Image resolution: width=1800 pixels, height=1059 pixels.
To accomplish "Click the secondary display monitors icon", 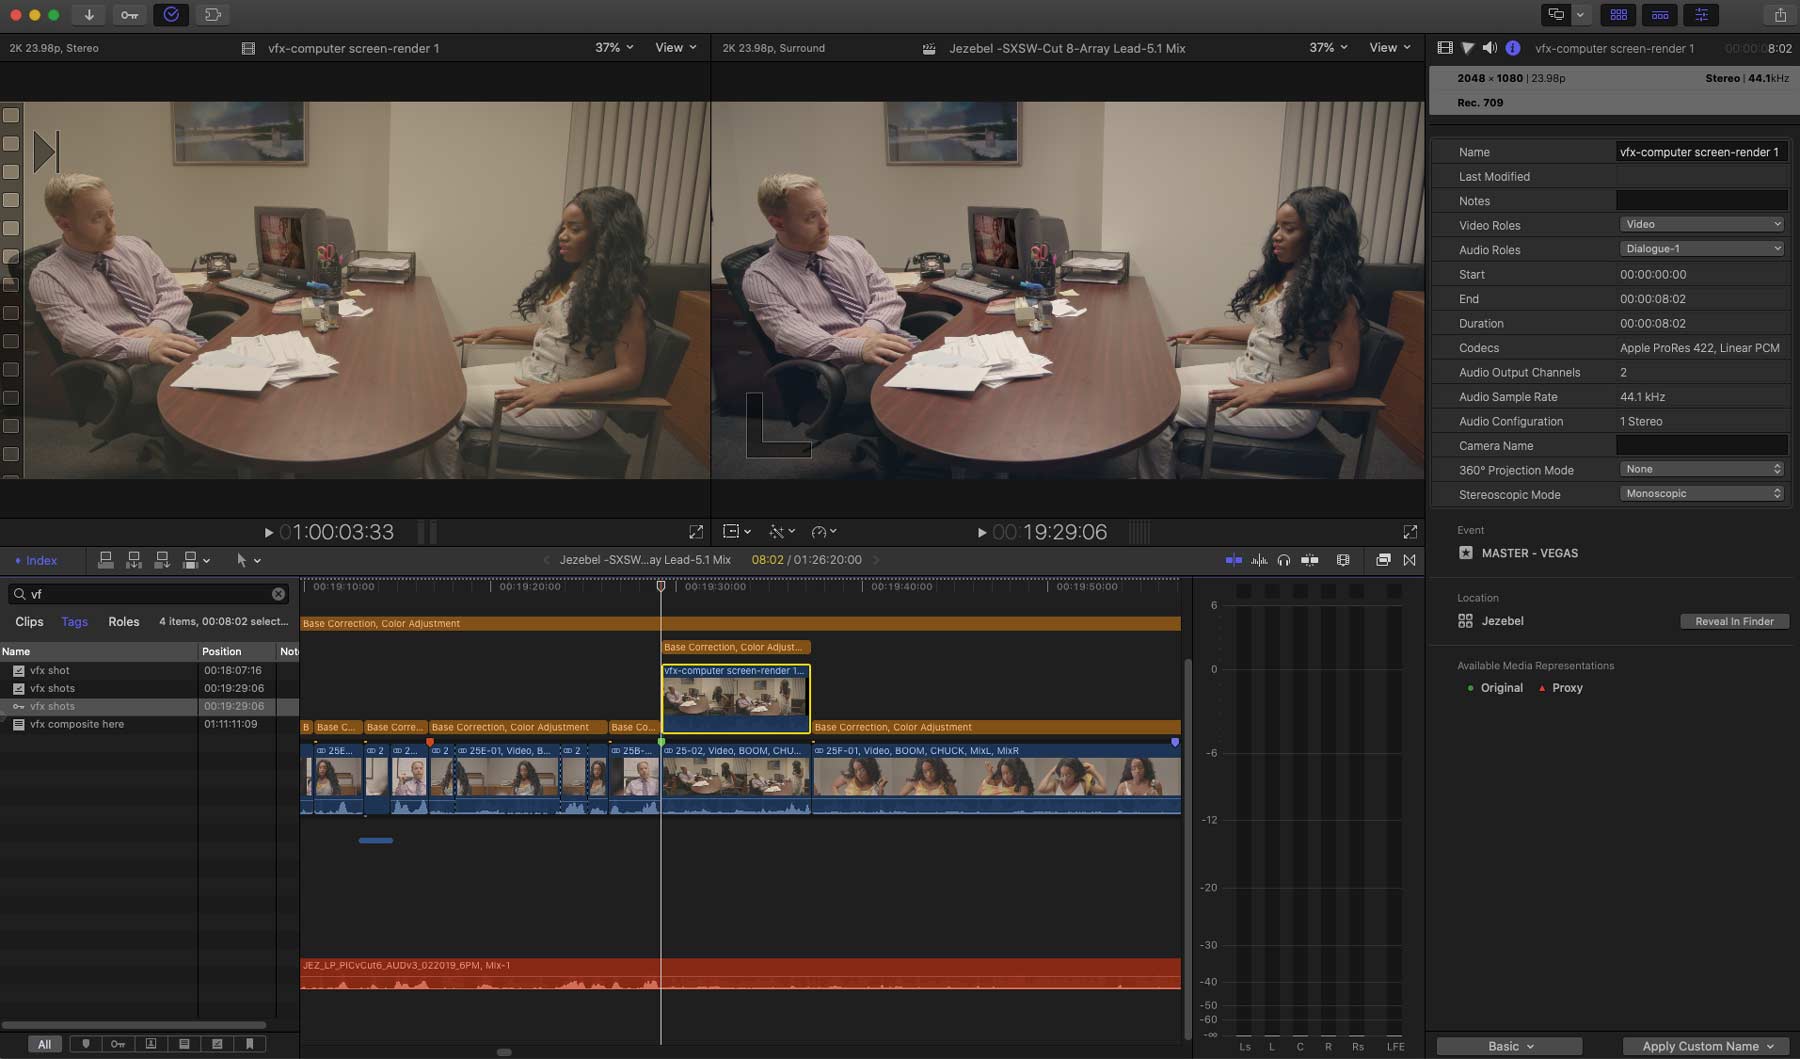I will click(1556, 15).
